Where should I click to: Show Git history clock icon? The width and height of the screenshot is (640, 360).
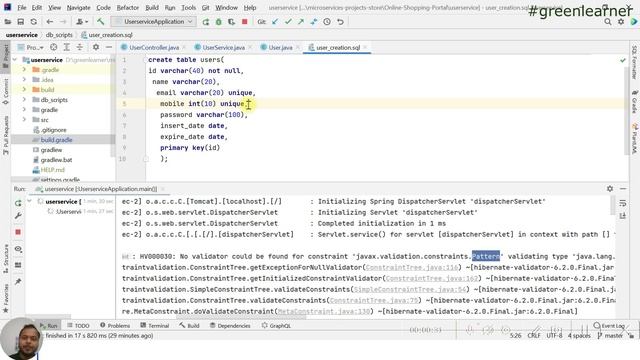point(327,22)
